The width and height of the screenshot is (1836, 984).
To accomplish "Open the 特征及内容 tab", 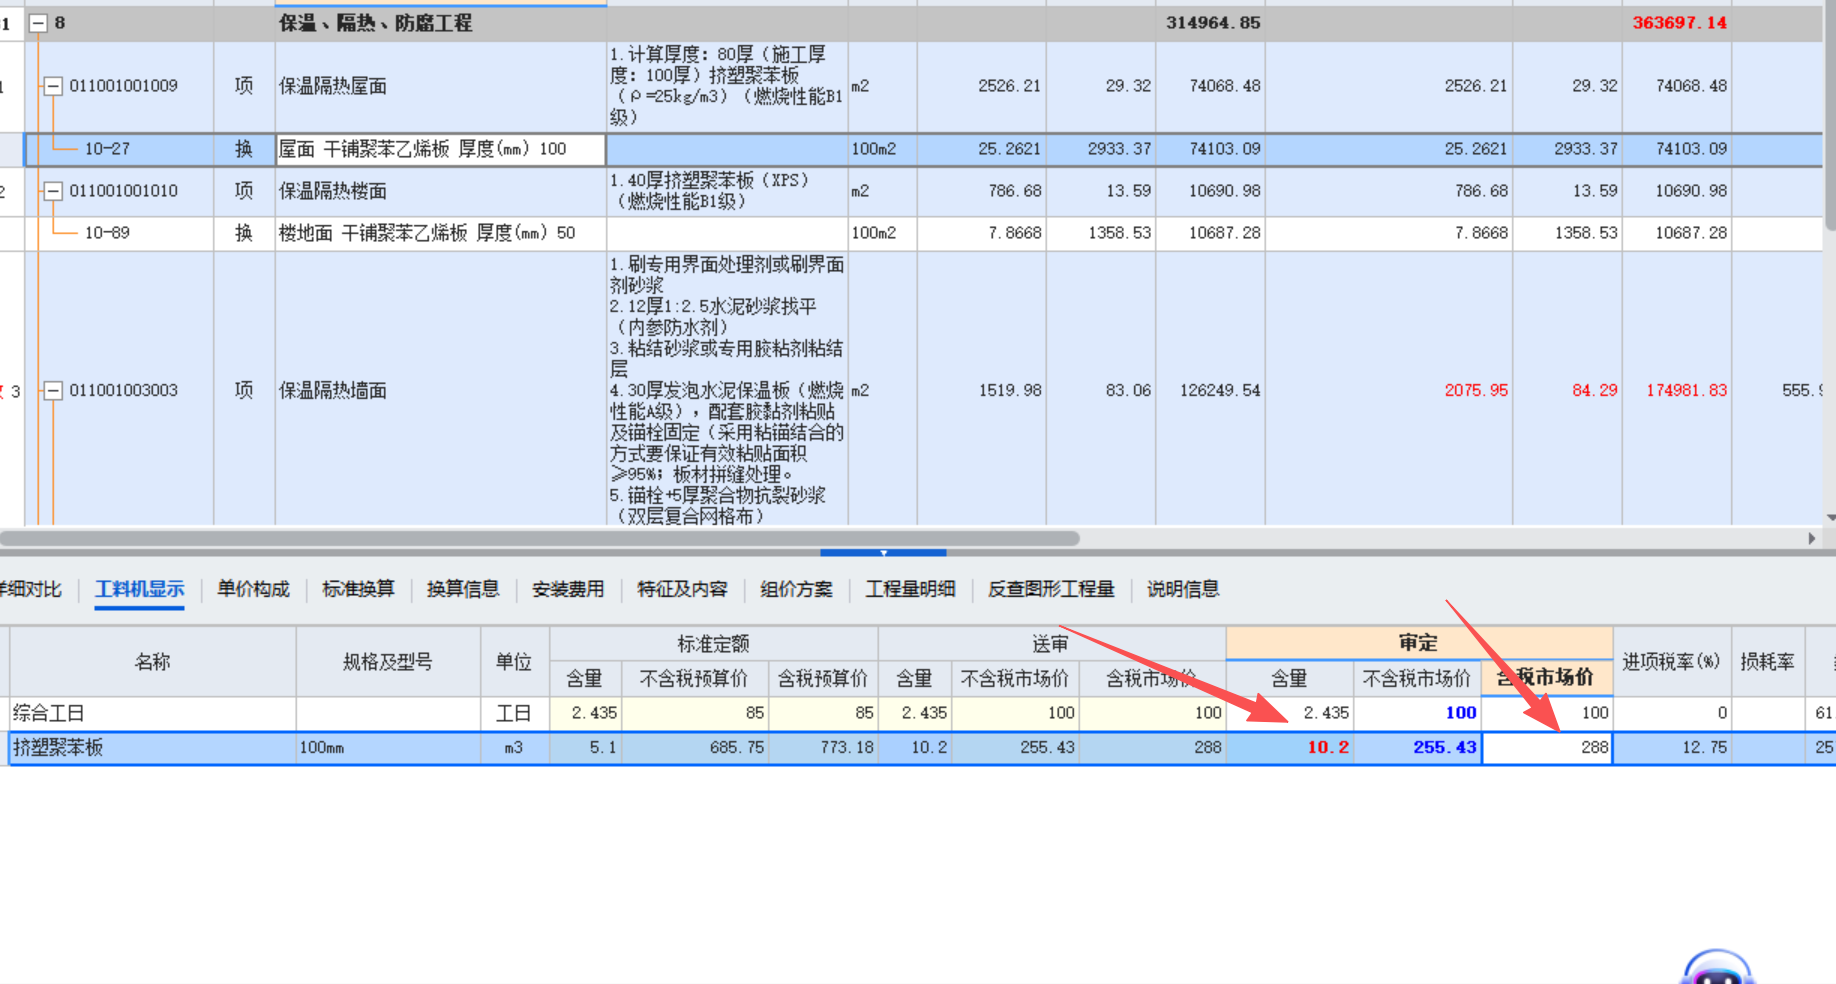I will pyautogui.click(x=682, y=589).
